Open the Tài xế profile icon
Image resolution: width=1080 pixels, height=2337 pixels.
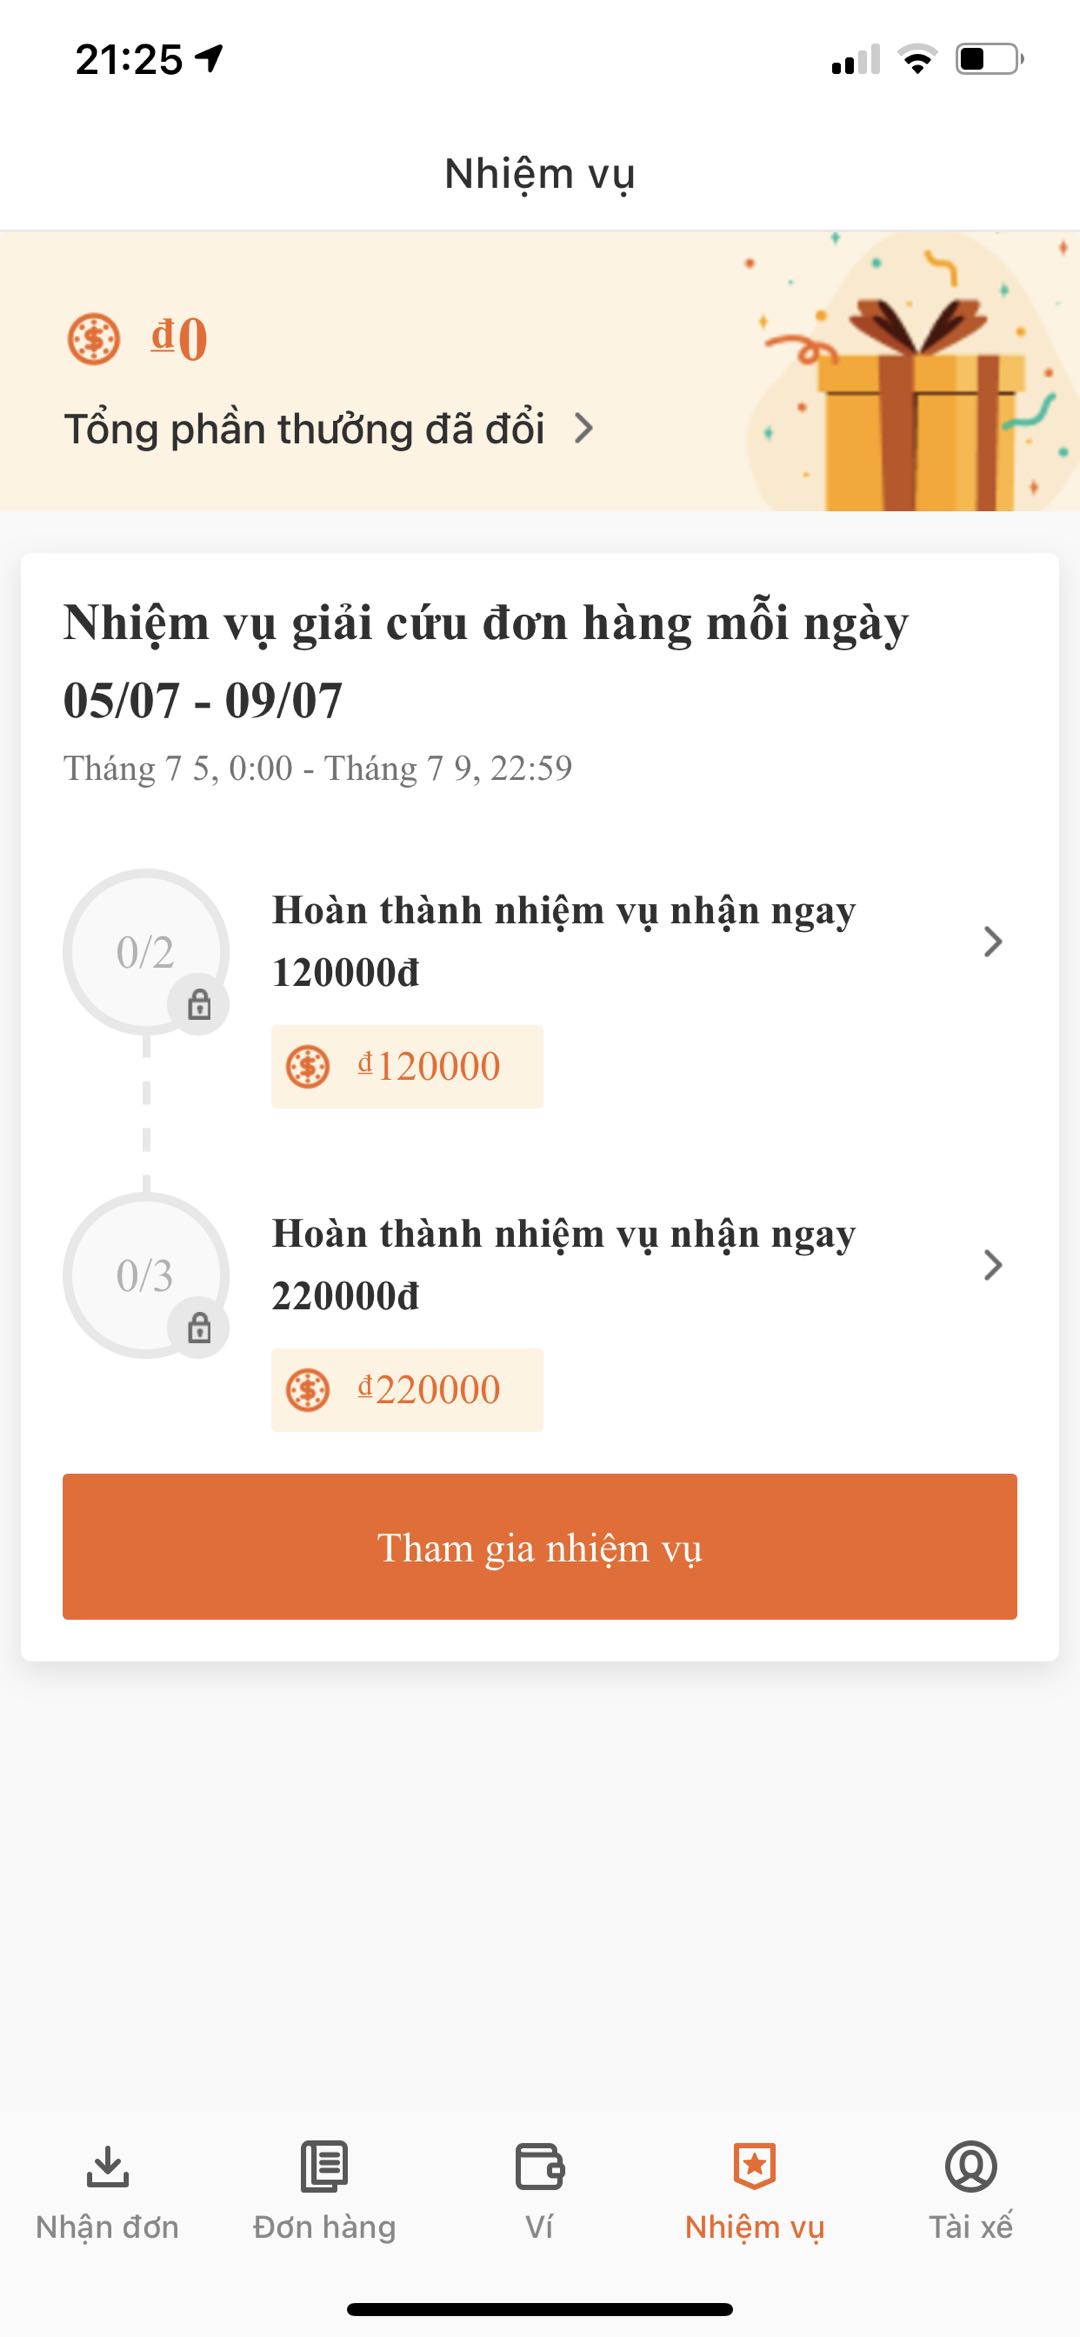click(x=971, y=2166)
